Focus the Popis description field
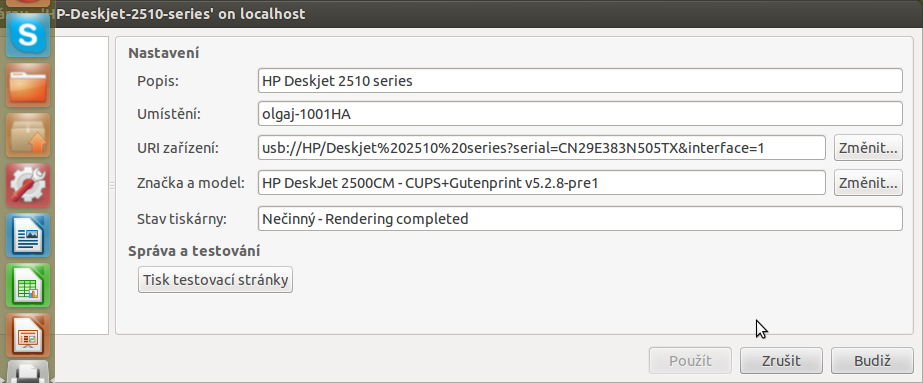The image size is (923, 383). tap(580, 81)
